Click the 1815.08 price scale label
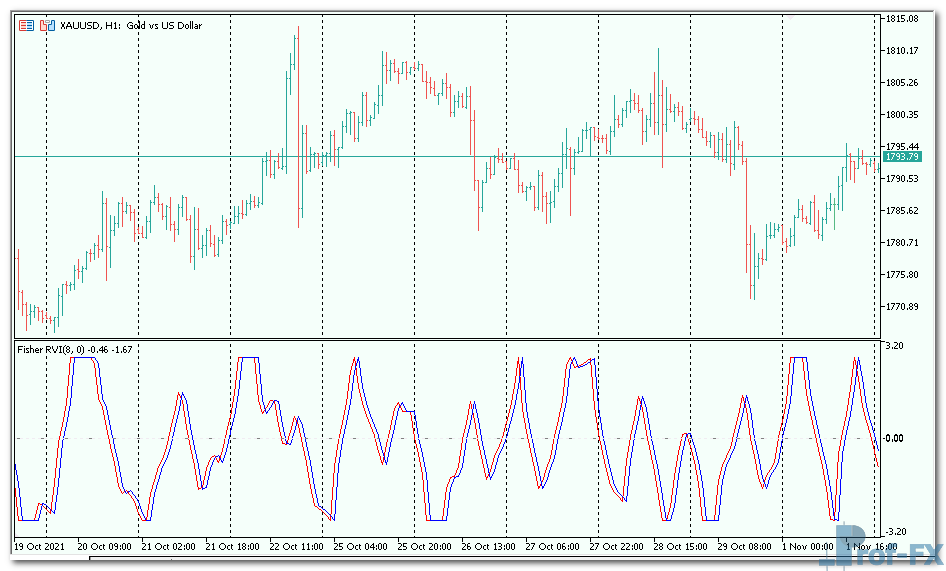Viewport: 946px width, 571px height. click(x=902, y=18)
